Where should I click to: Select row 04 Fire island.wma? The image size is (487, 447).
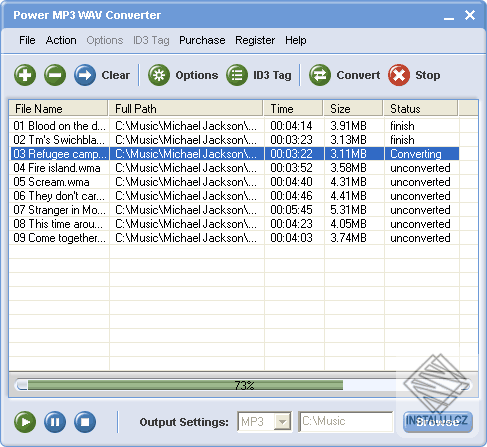[x=235, y=168]
